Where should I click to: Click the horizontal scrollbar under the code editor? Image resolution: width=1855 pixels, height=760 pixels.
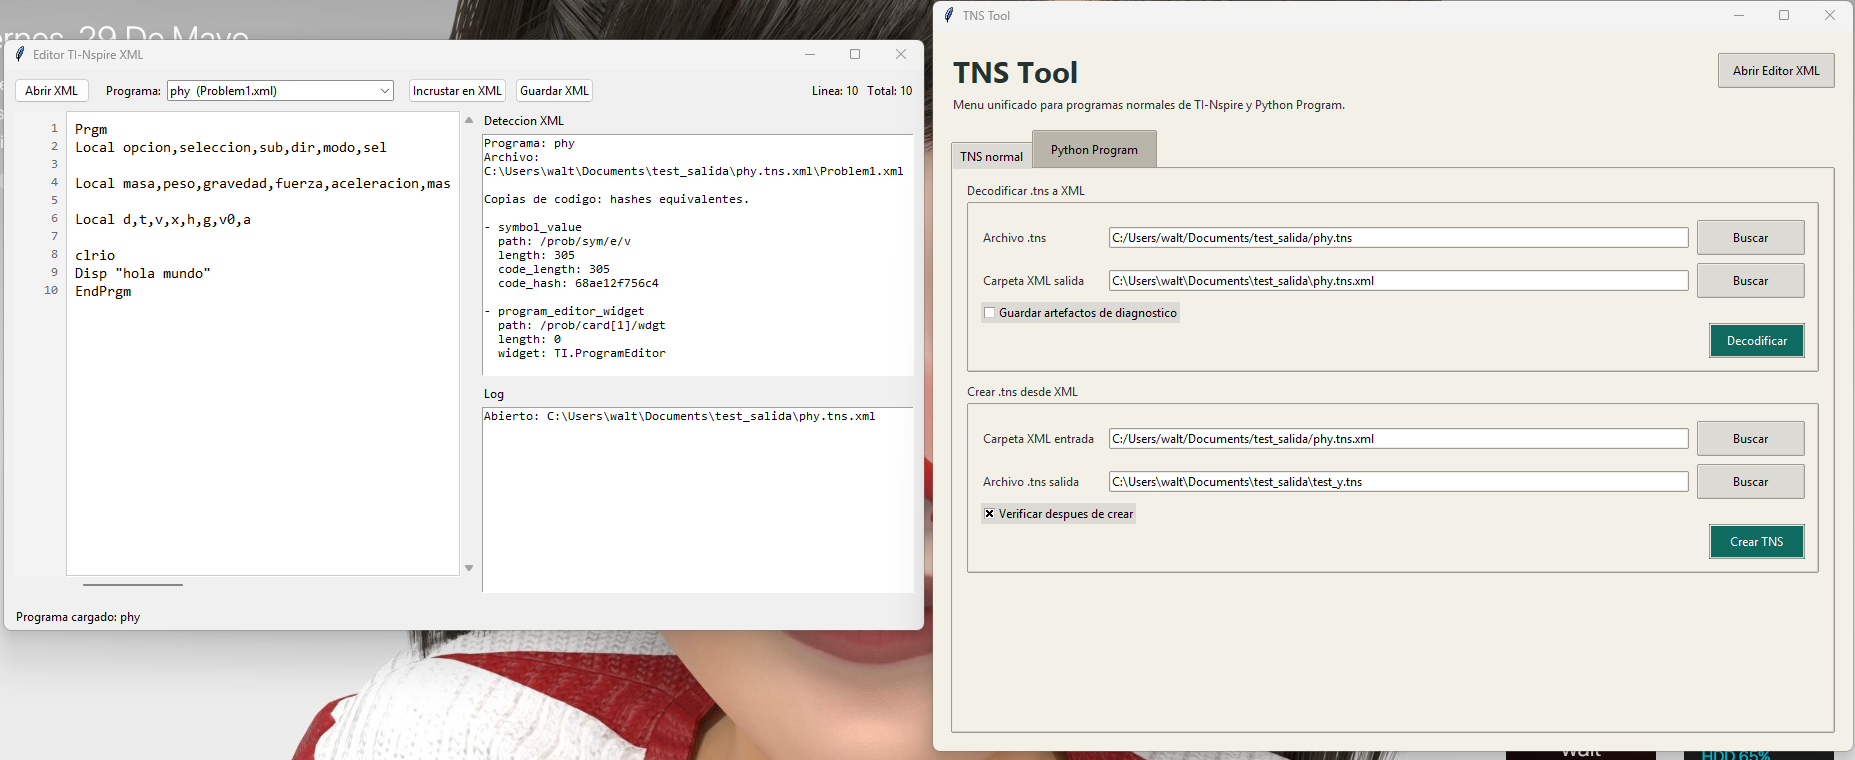tap(133, 584)
